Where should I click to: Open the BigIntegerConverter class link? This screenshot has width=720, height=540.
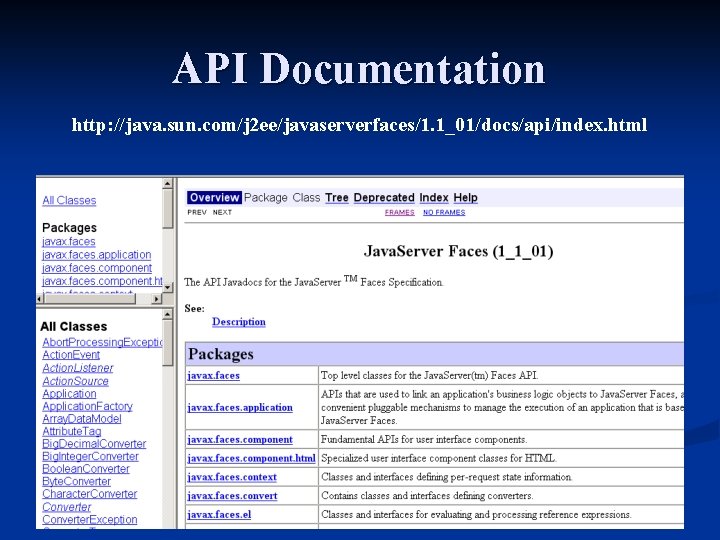pyautogui.click(x=90, y=456)
